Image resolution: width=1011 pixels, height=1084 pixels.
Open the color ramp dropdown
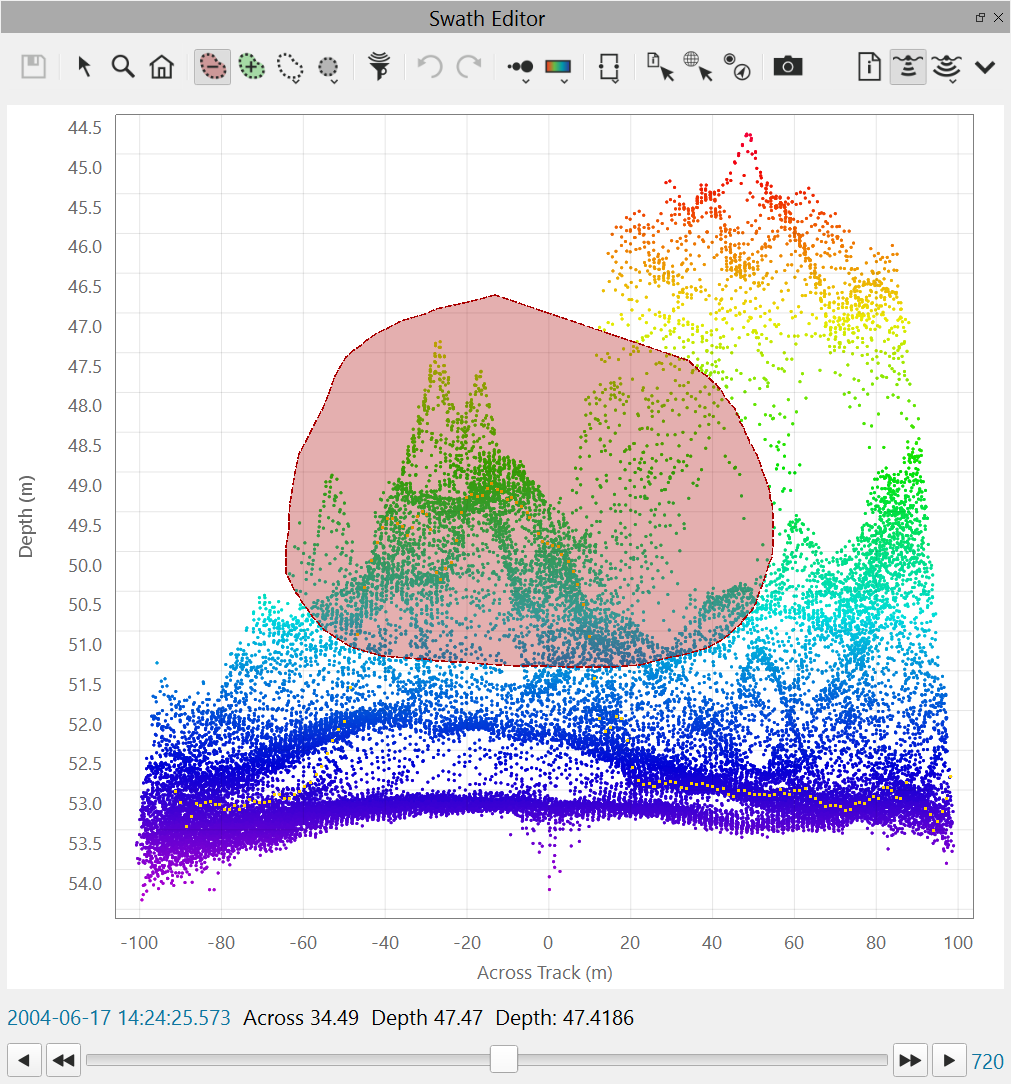(x=558, y=68)
